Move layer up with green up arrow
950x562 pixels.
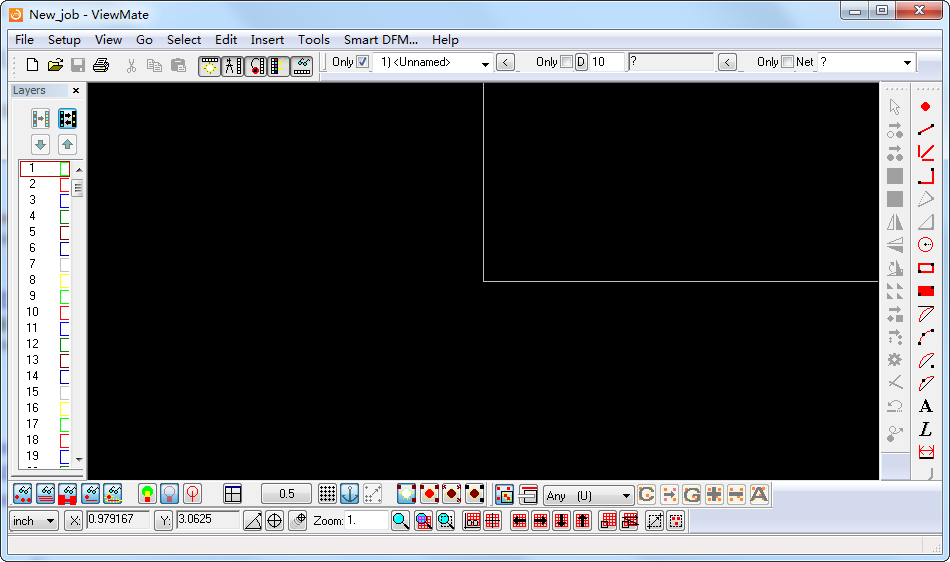pyautogui.click(x=67, y=145)
